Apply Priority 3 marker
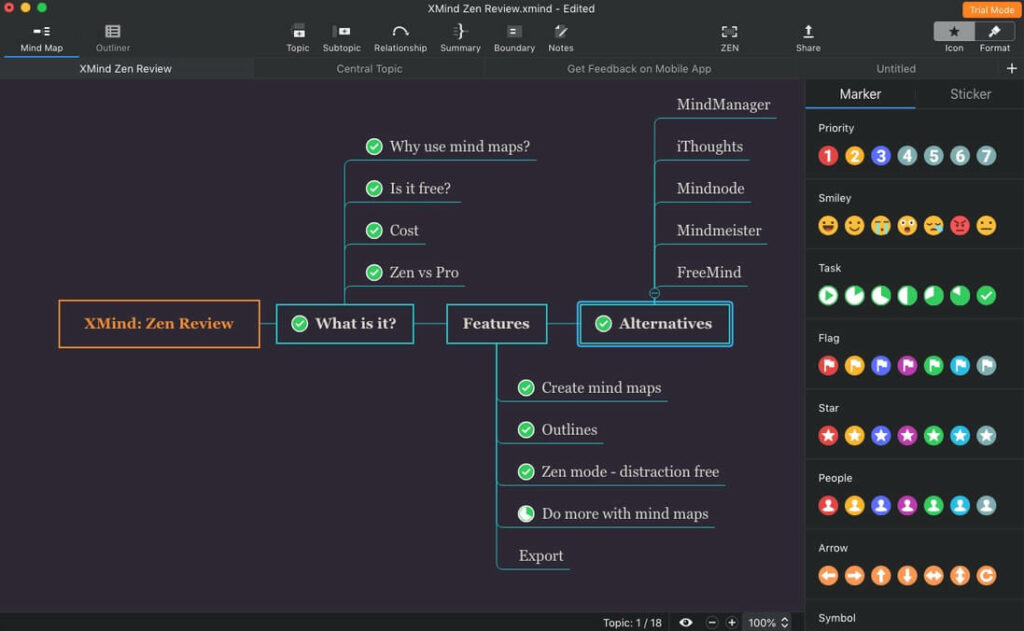 pos(880,155)
